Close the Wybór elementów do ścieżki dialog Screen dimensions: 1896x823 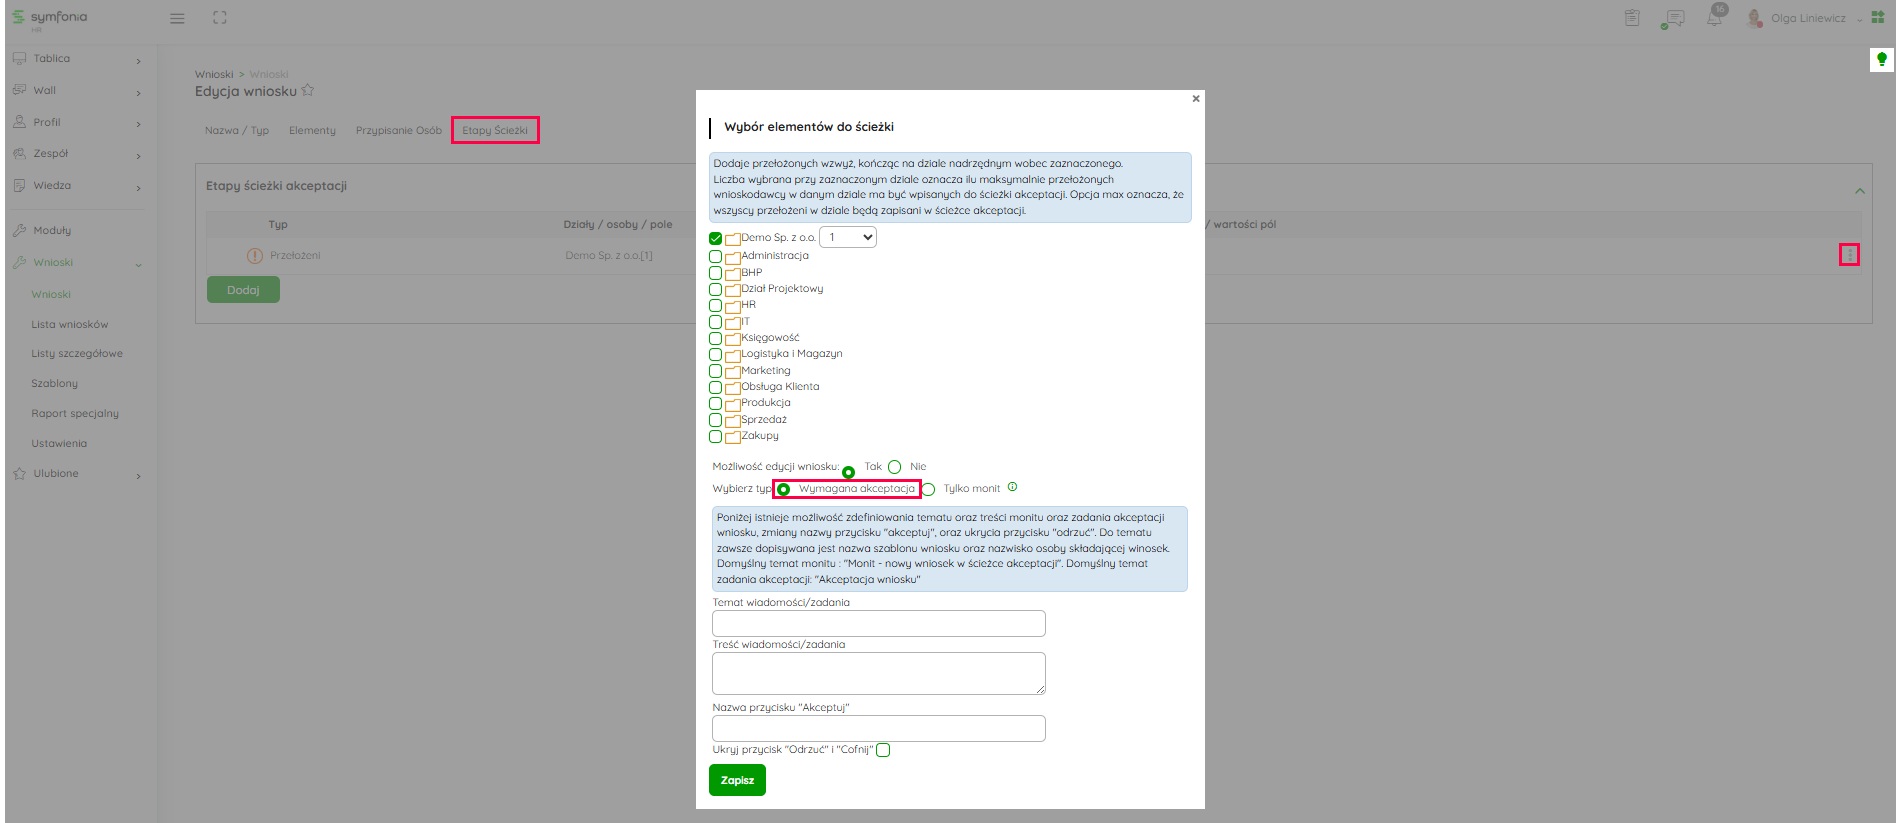pos(1195,99)
